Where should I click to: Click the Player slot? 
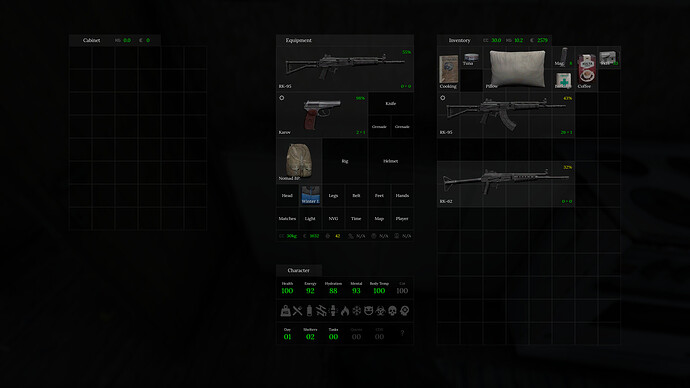pos(402,218)
